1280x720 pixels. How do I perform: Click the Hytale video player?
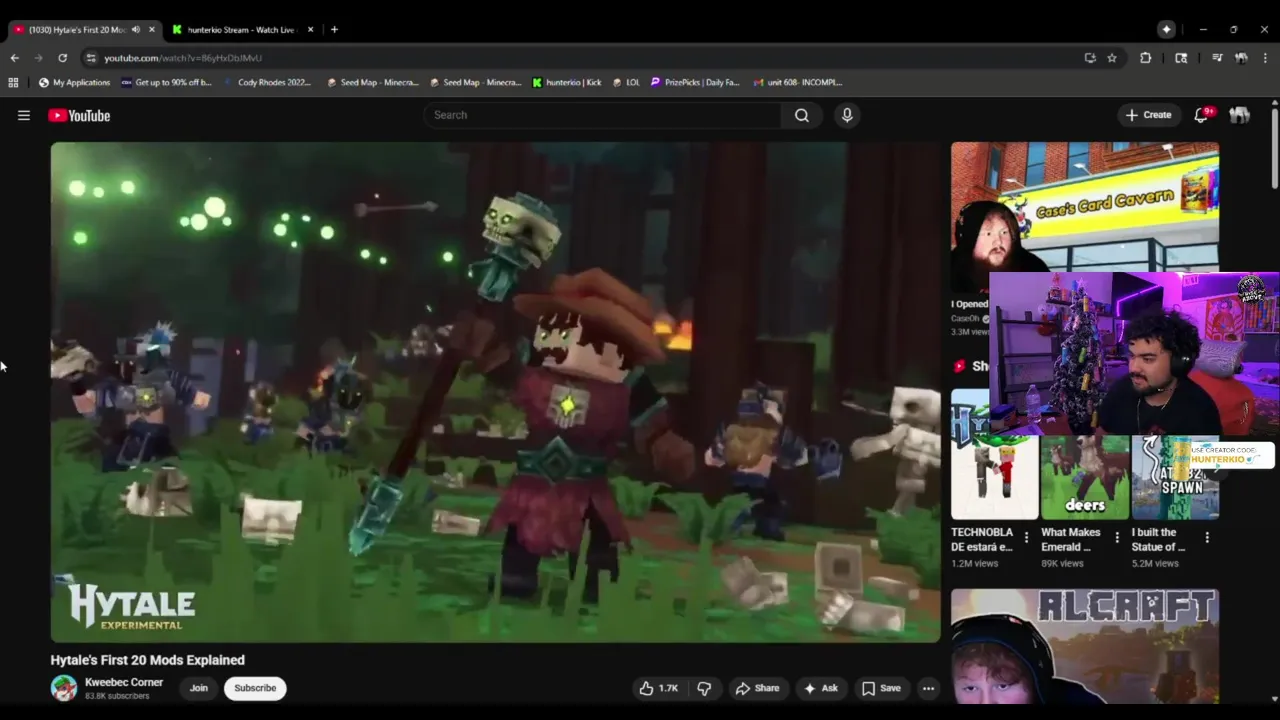[x=495, y=392]
